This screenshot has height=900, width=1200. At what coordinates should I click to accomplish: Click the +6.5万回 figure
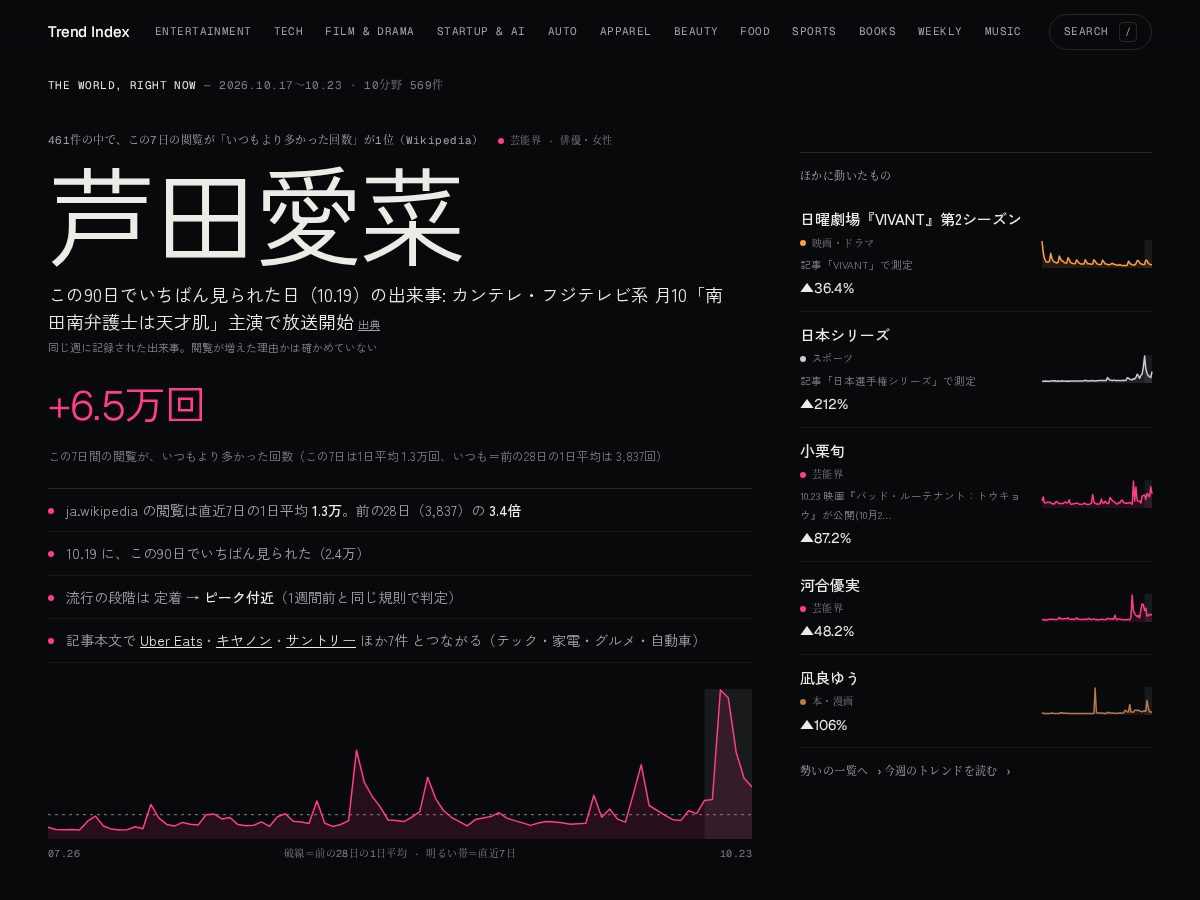(127, 406)
